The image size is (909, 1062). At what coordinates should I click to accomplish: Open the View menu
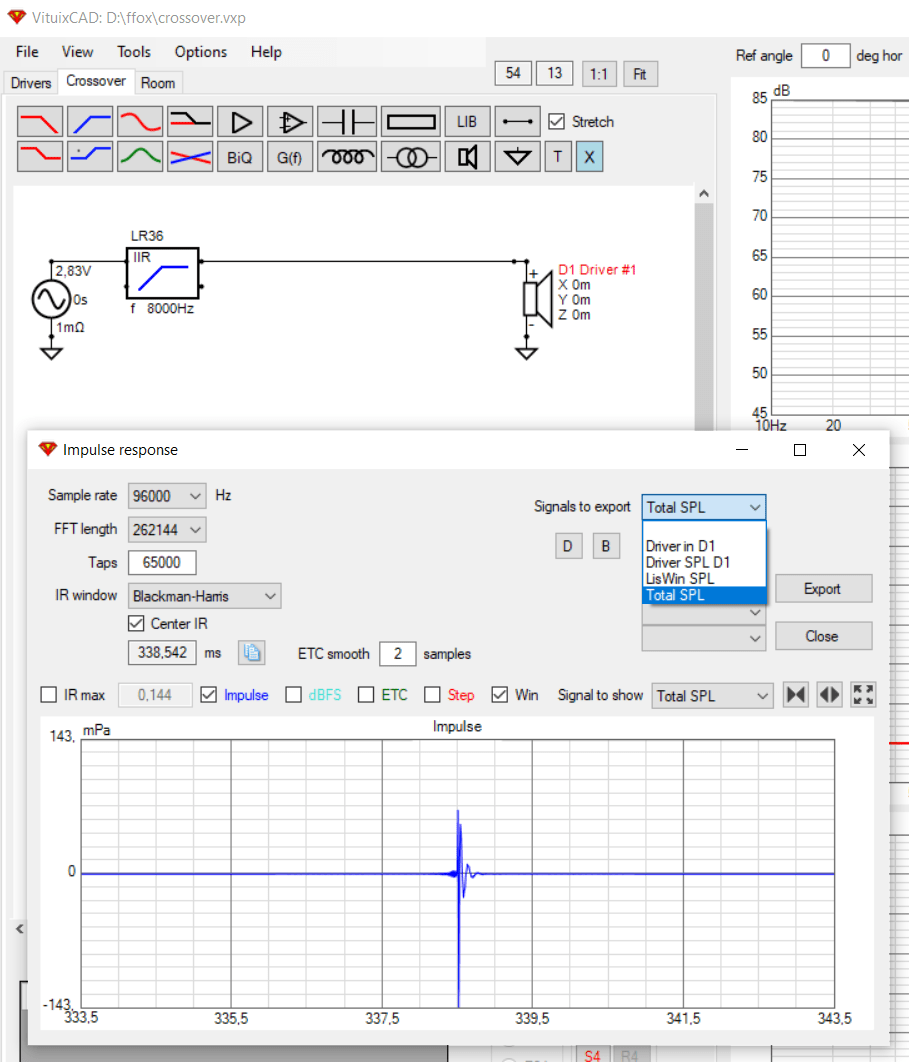(x=77, y=52)
